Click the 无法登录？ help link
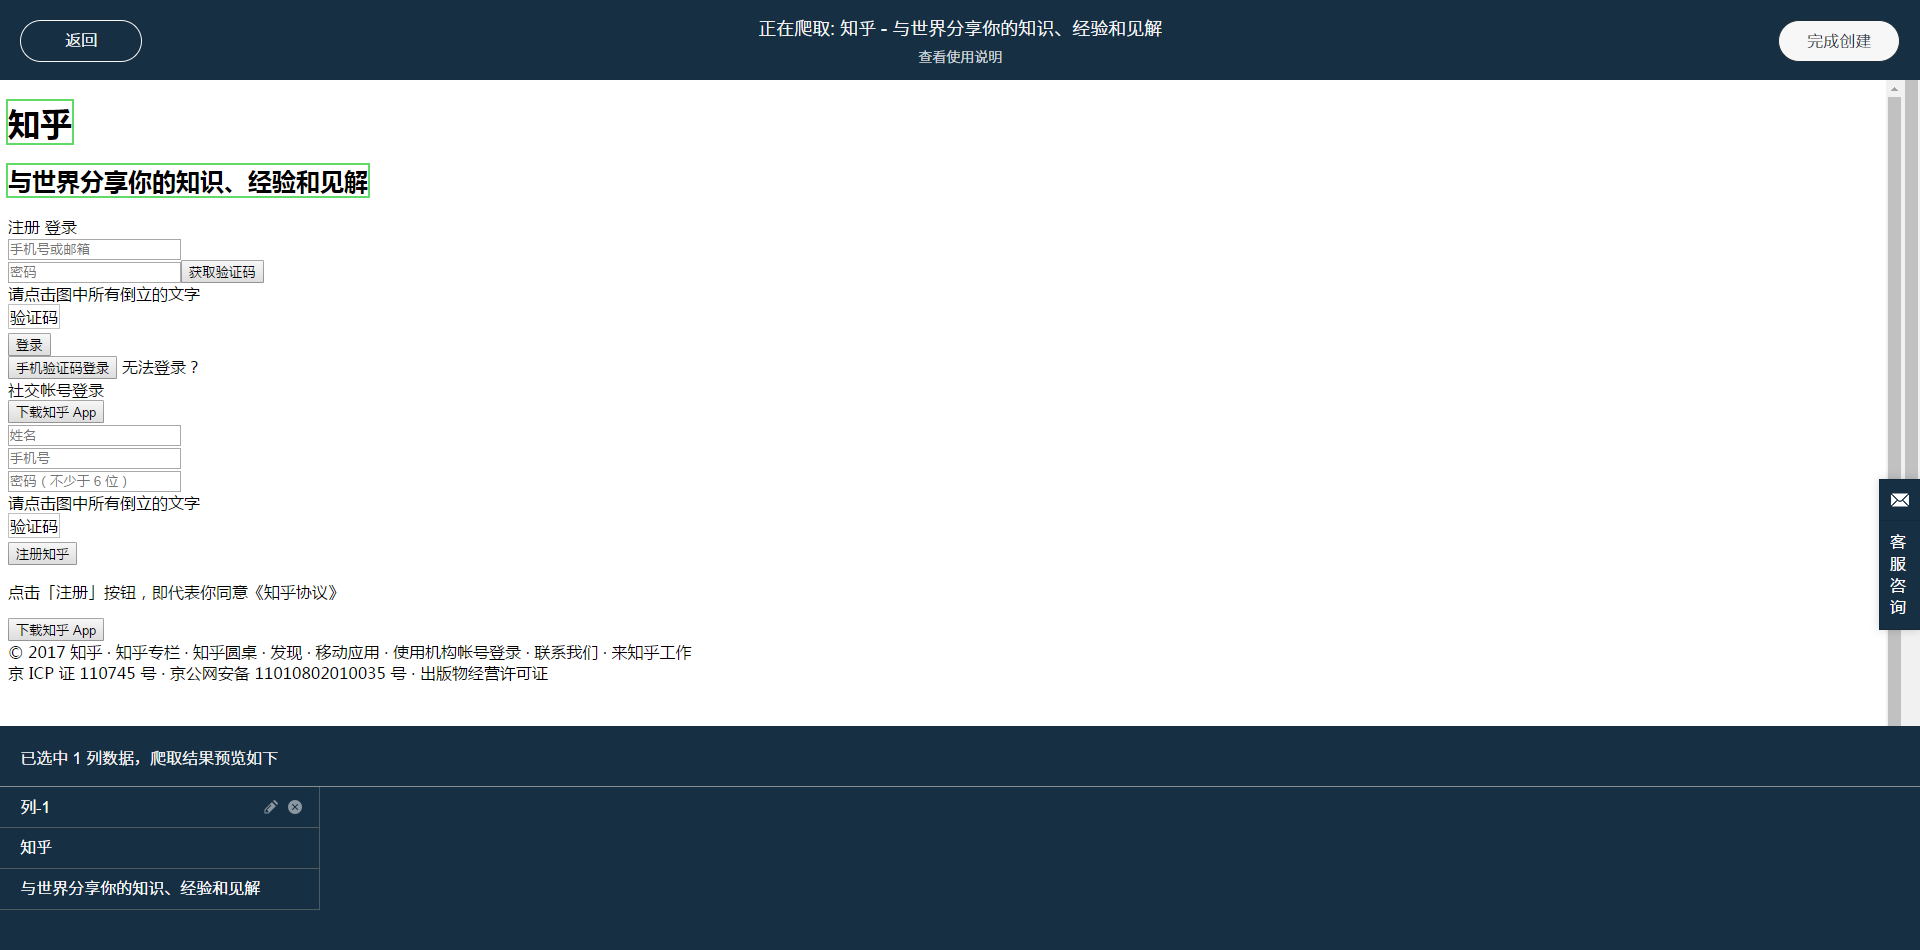Screen dimensions: 1920x950 [161, 367]
